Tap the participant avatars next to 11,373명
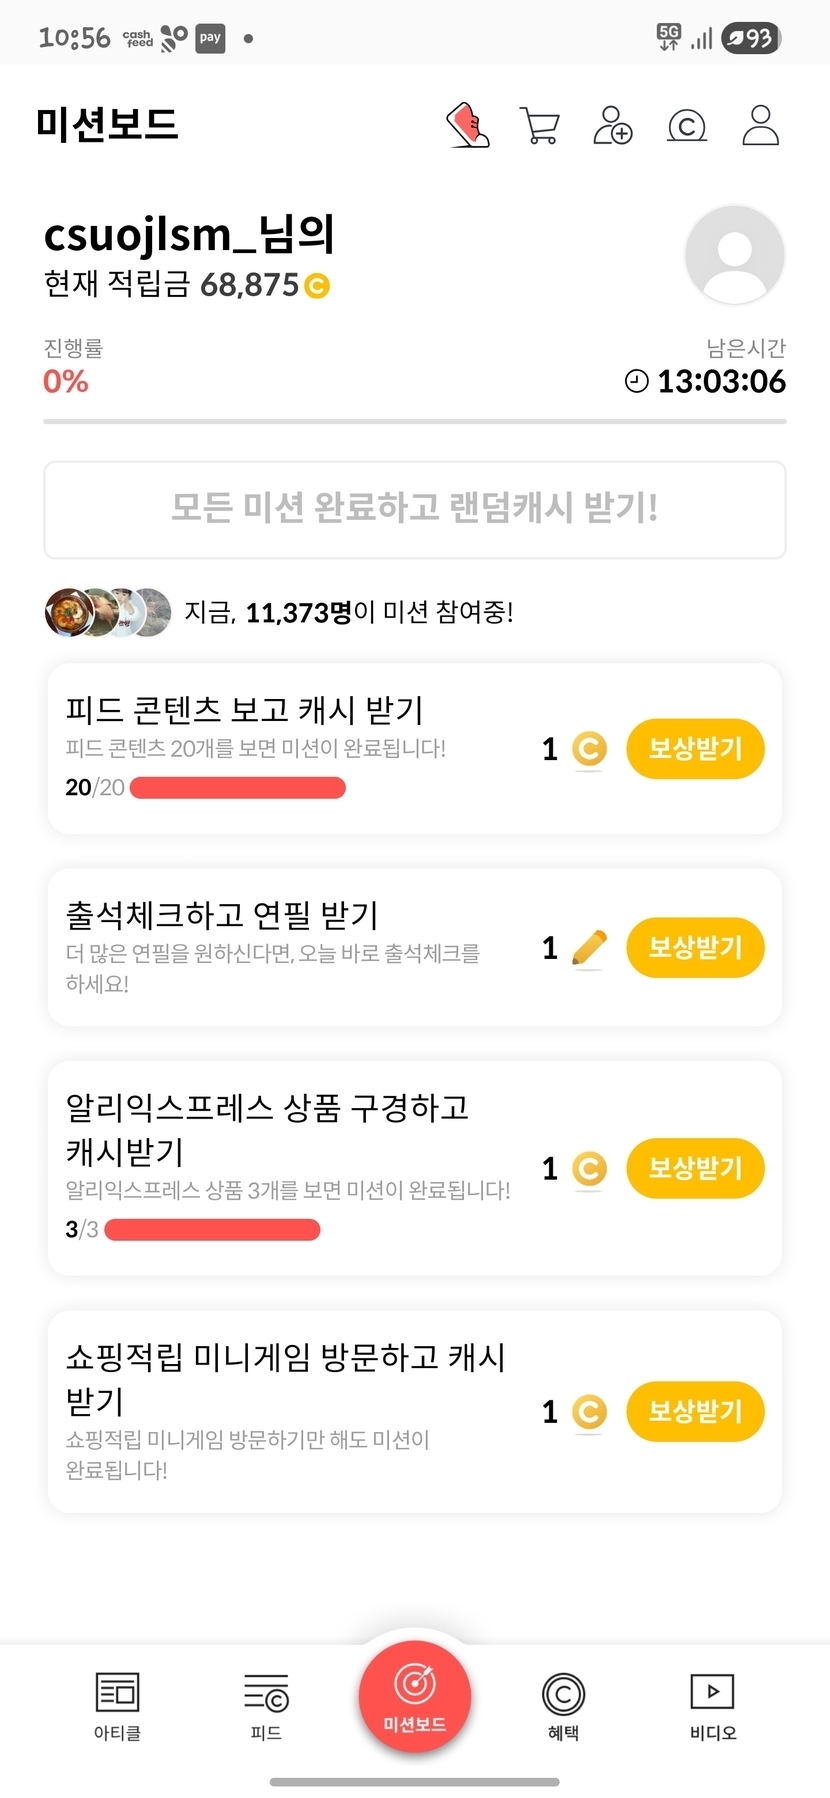 [108, 612]
